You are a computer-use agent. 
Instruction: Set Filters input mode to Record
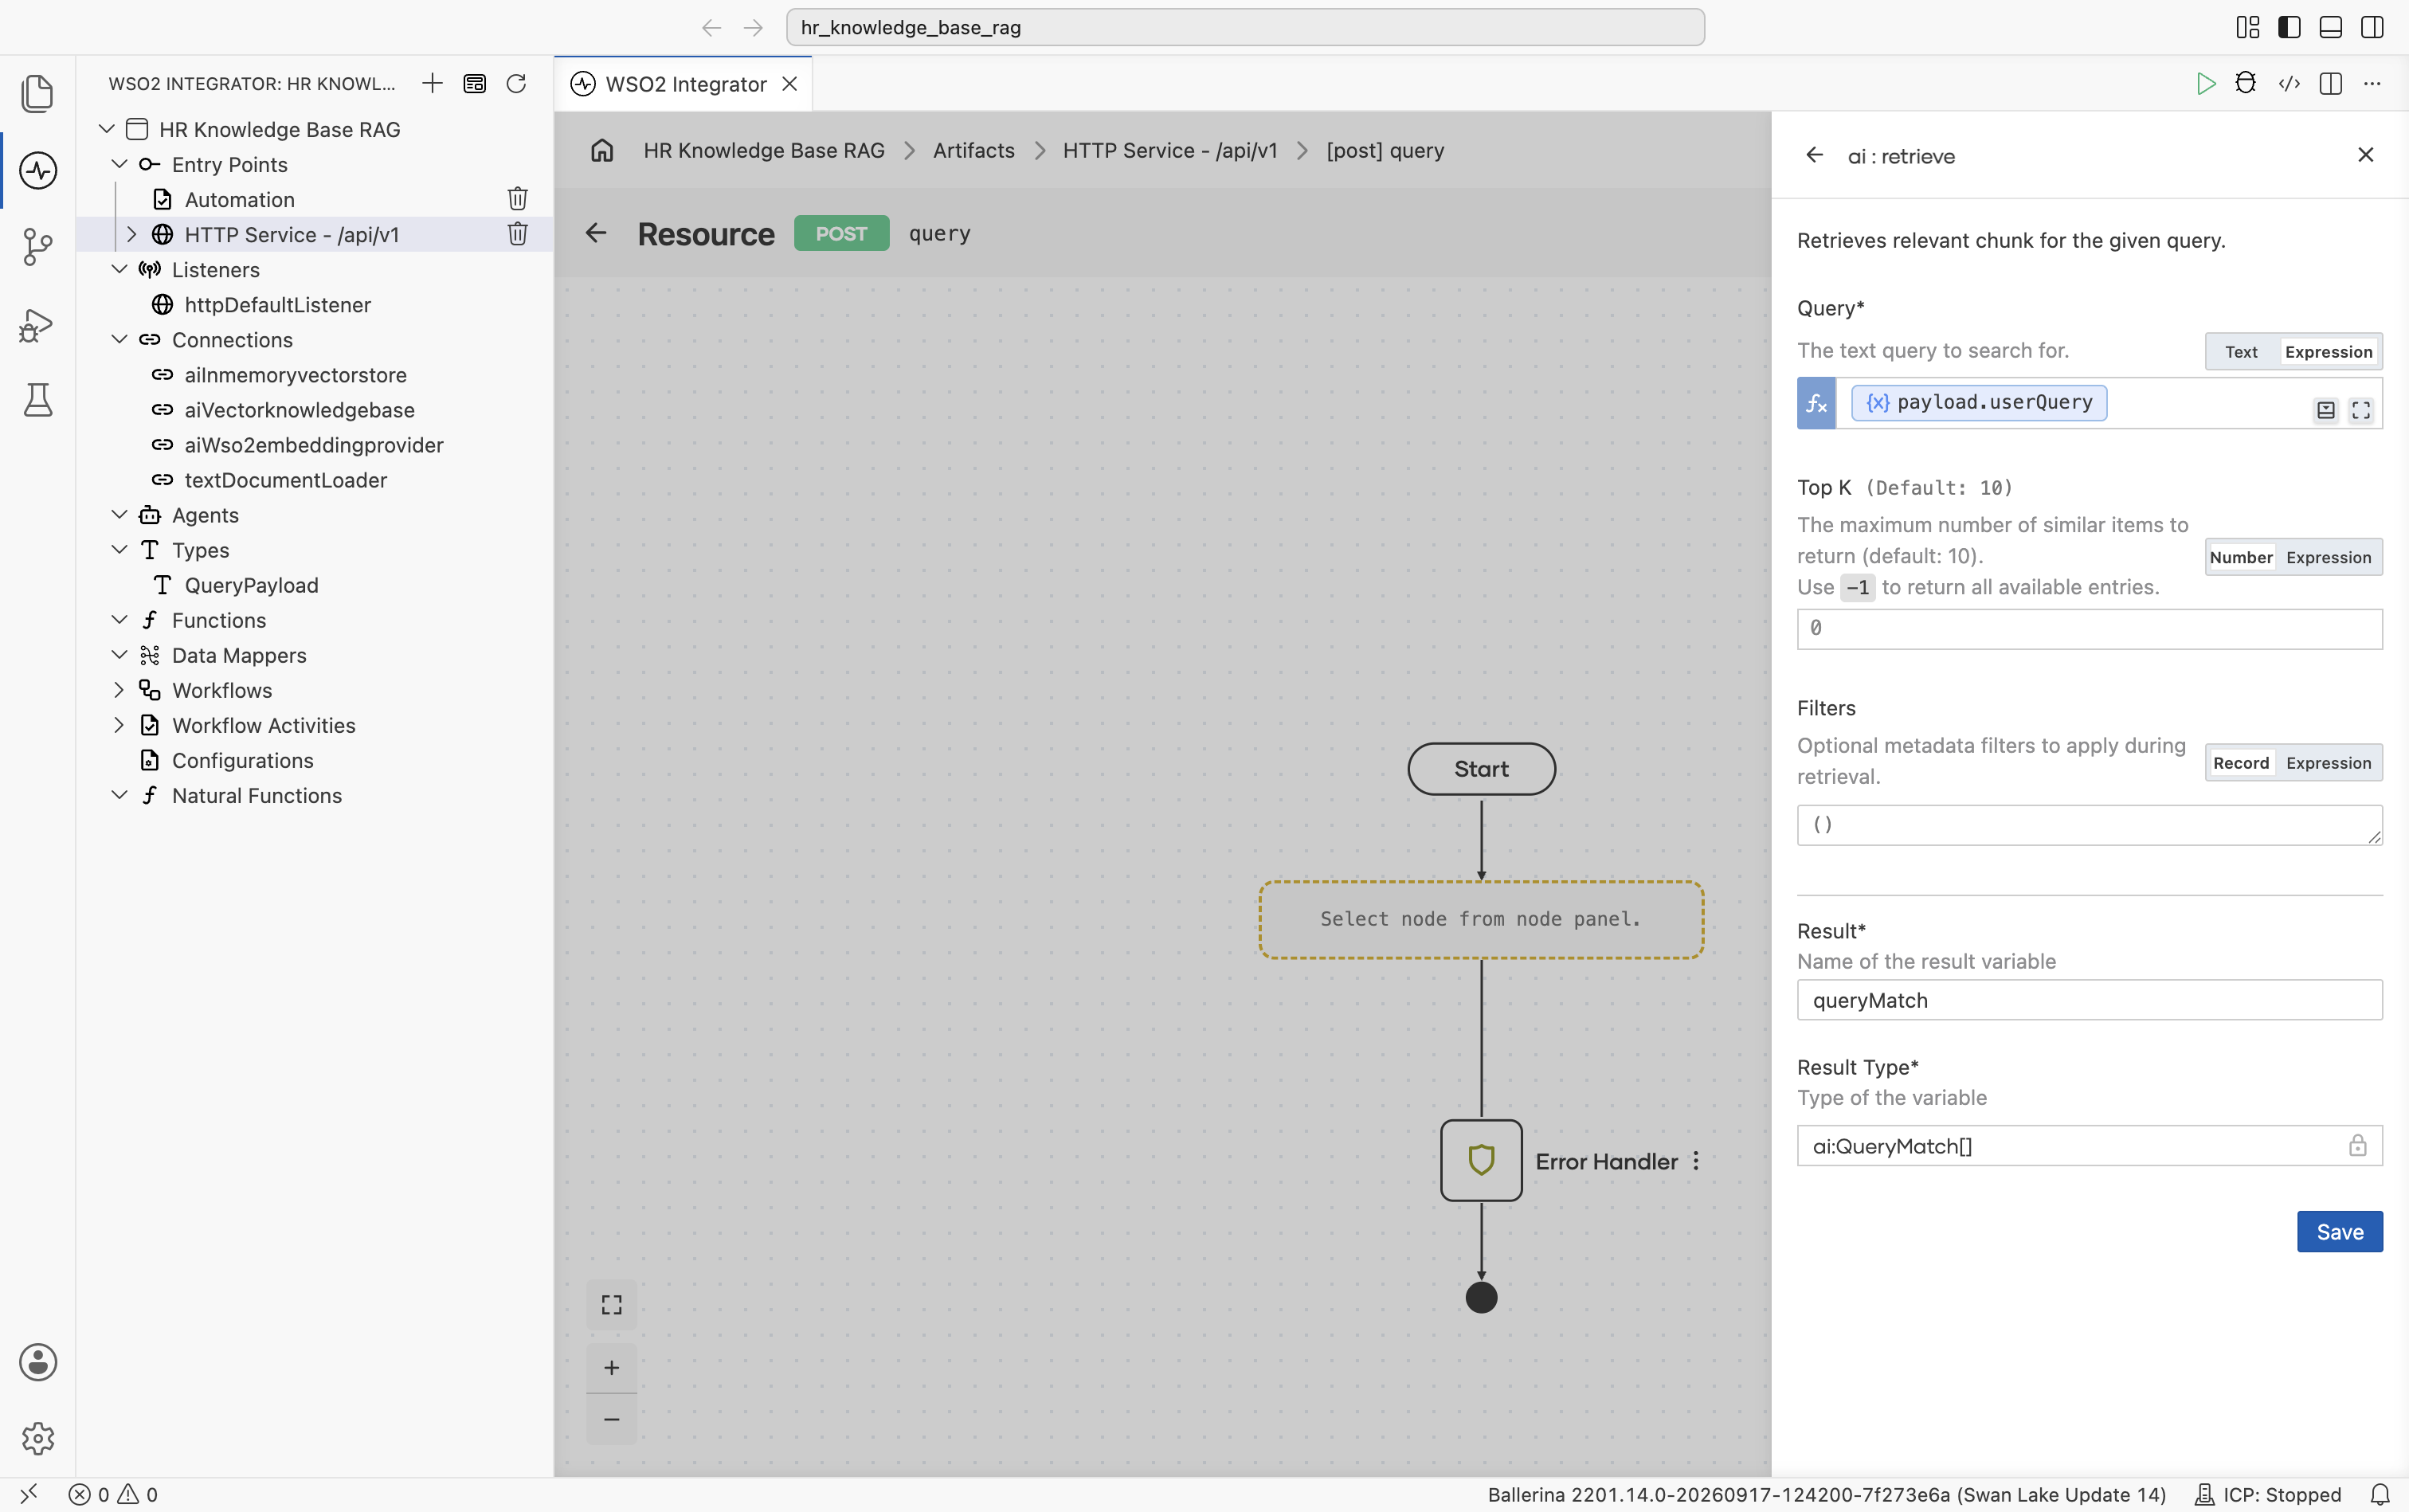click(2241, 763)
